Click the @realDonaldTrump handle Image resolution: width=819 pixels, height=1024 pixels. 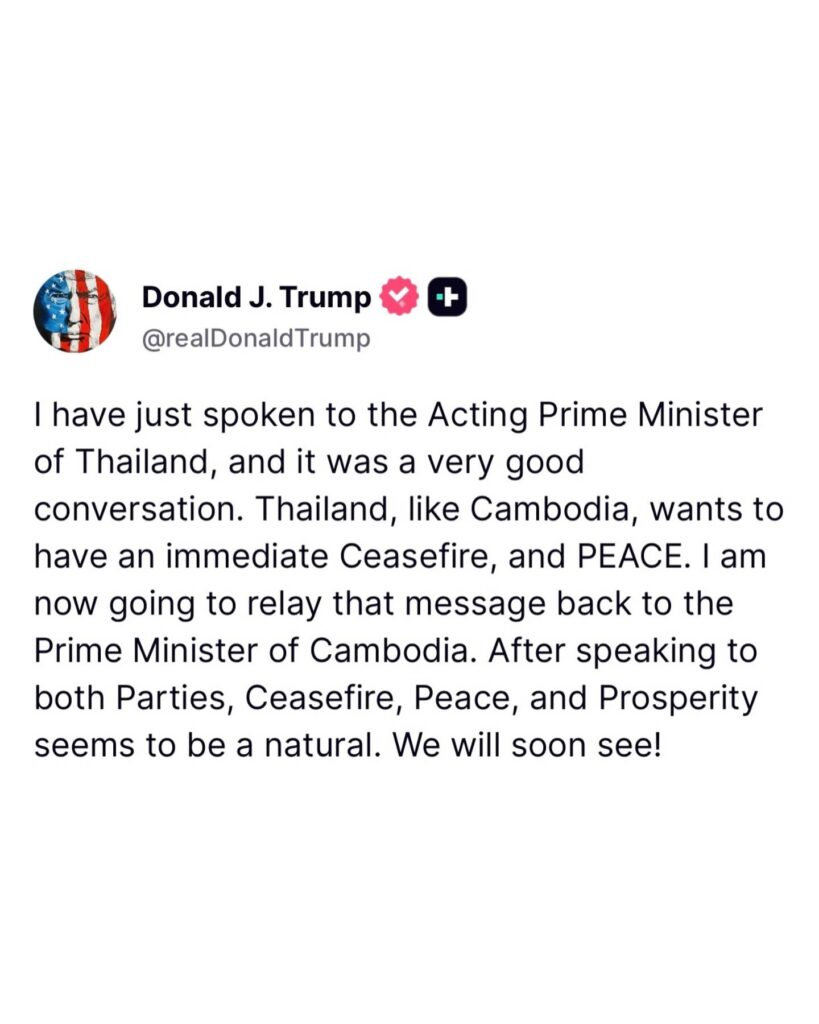(x=256, y=338)
